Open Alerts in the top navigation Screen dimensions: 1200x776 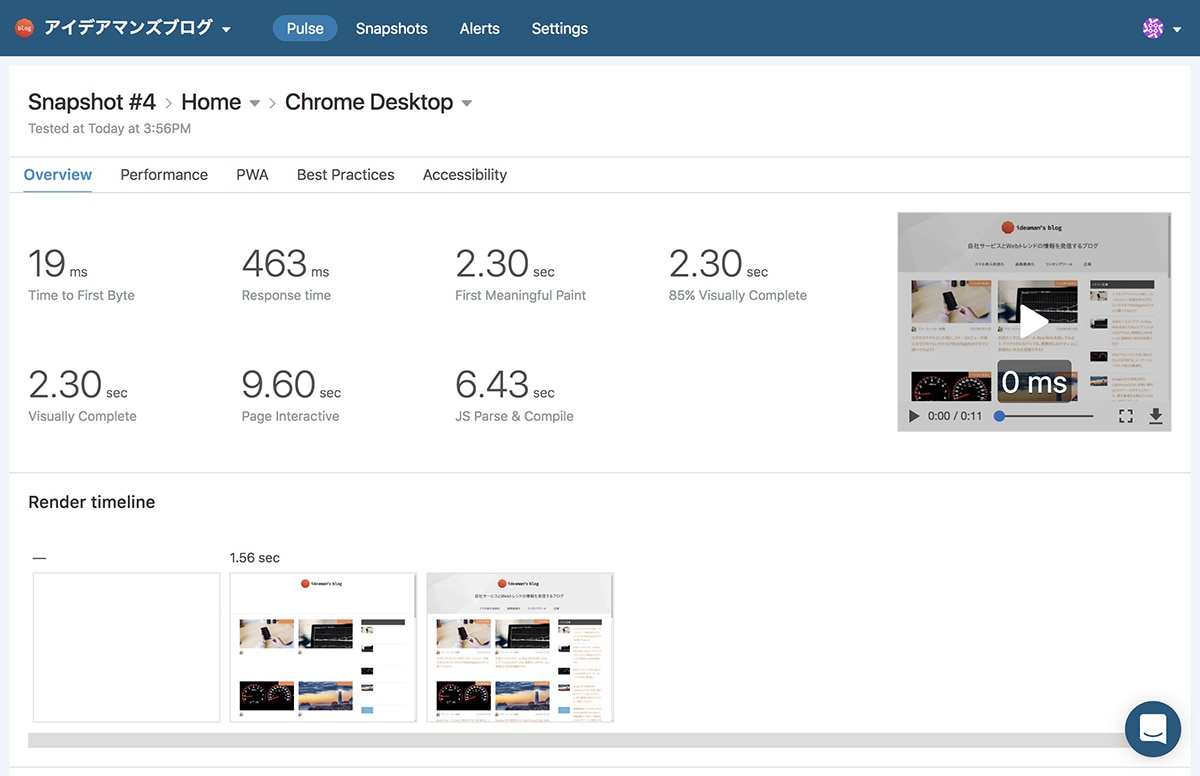(x=480, y=28)
